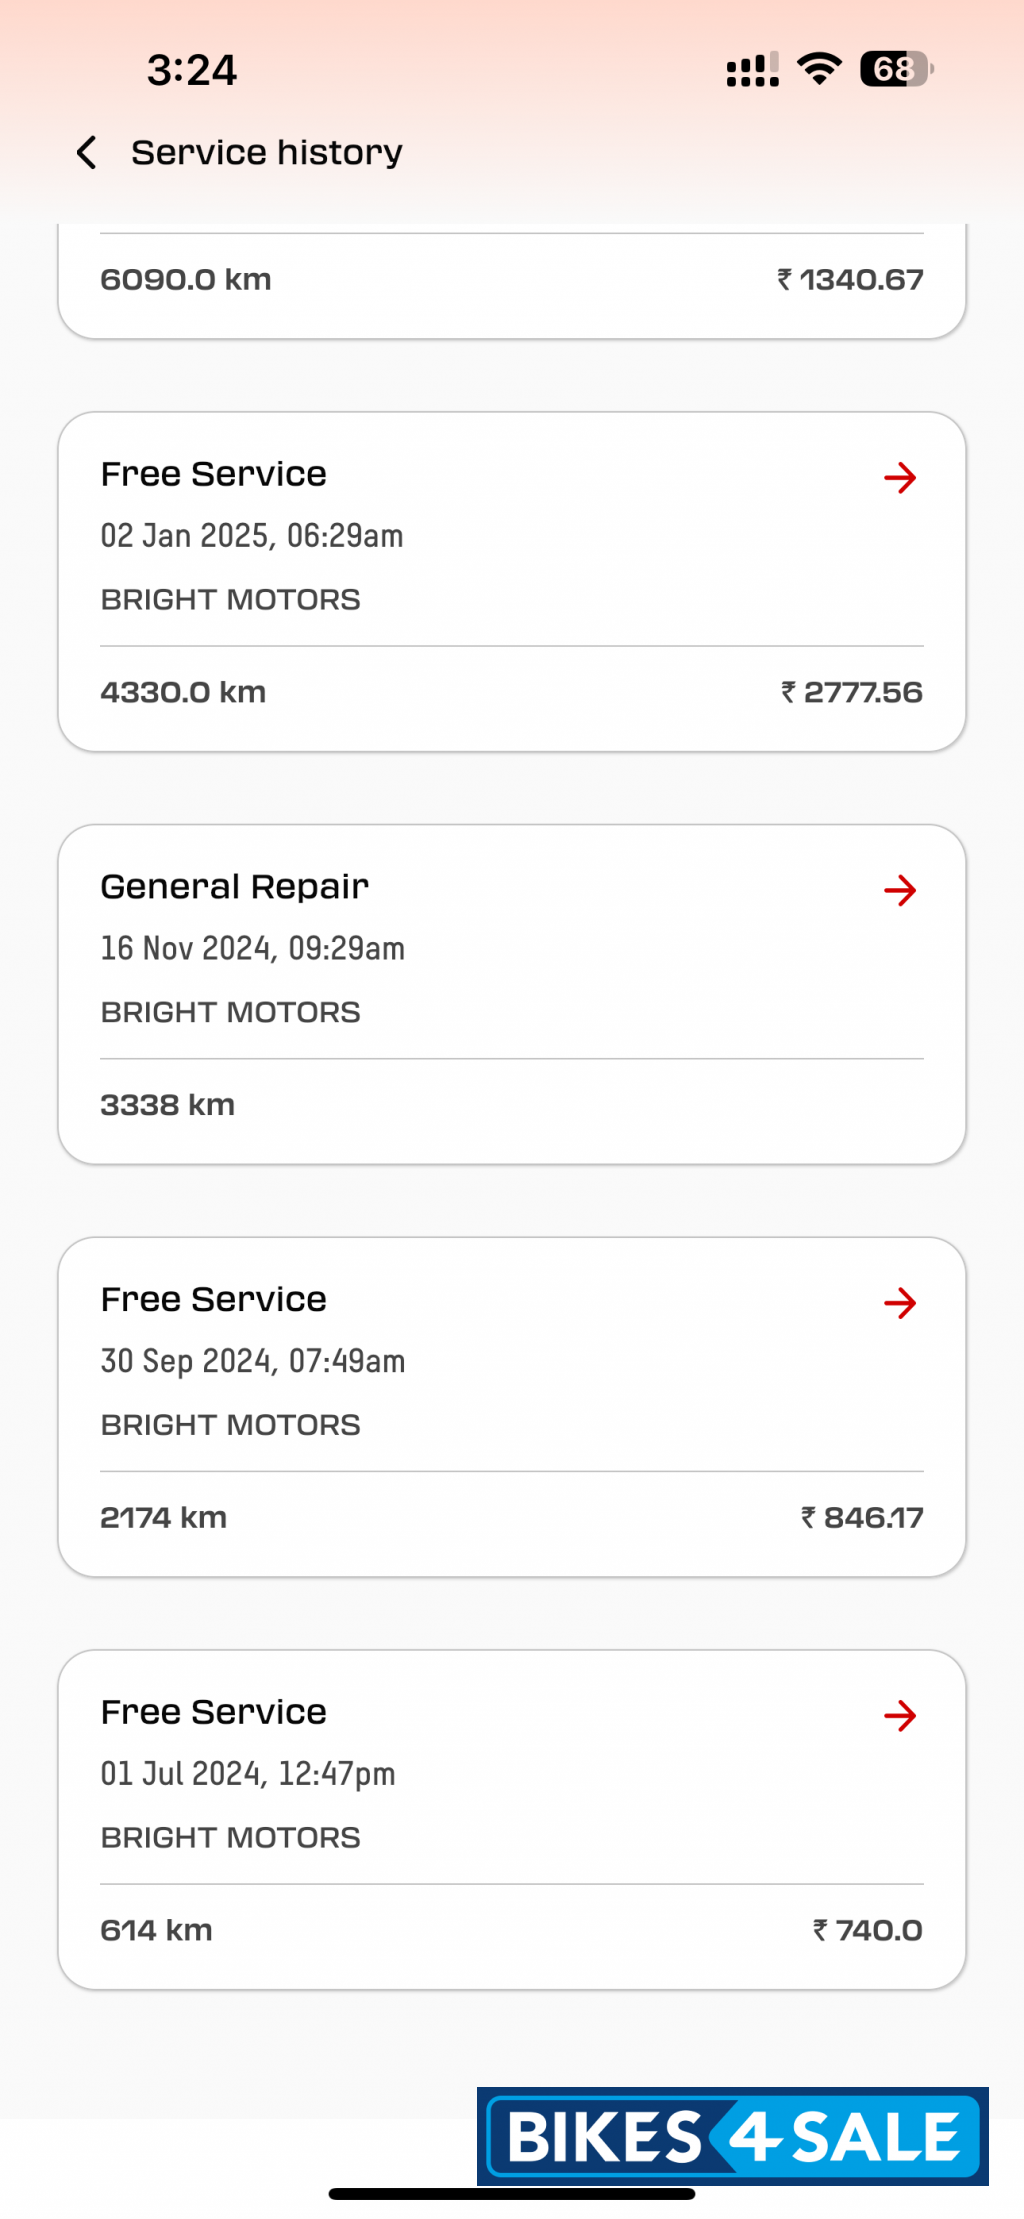This screenshot has width=1024, height=2219.
Task: Tap the ₹ 740.0 amount
Action: pyautogui.click(x=868, y=1930)
